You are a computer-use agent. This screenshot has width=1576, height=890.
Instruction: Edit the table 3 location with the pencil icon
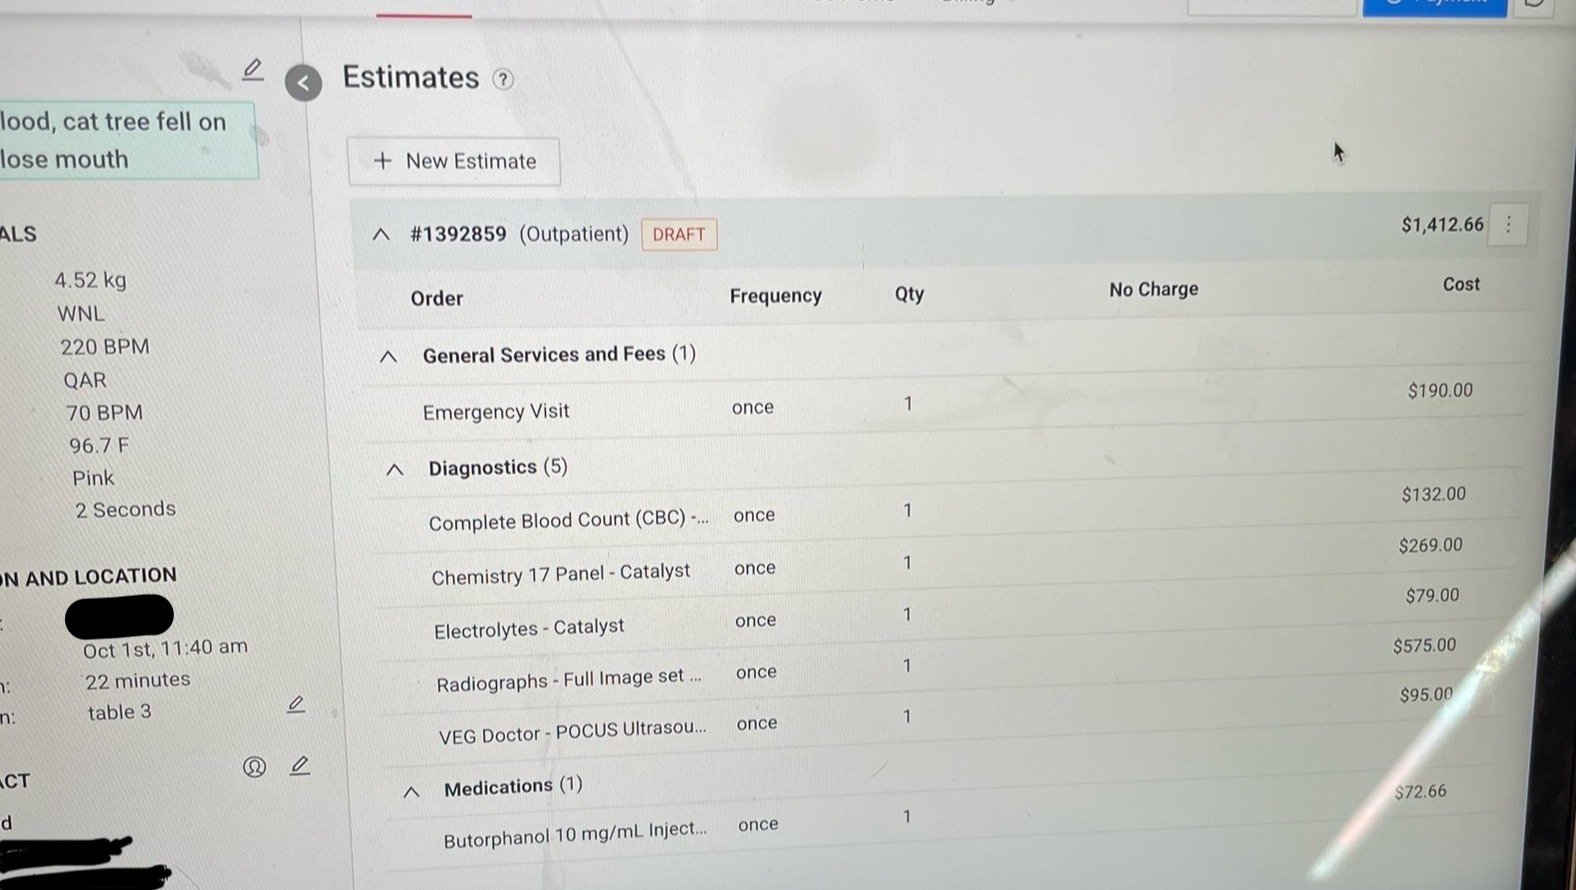click(x=296, y=705)
